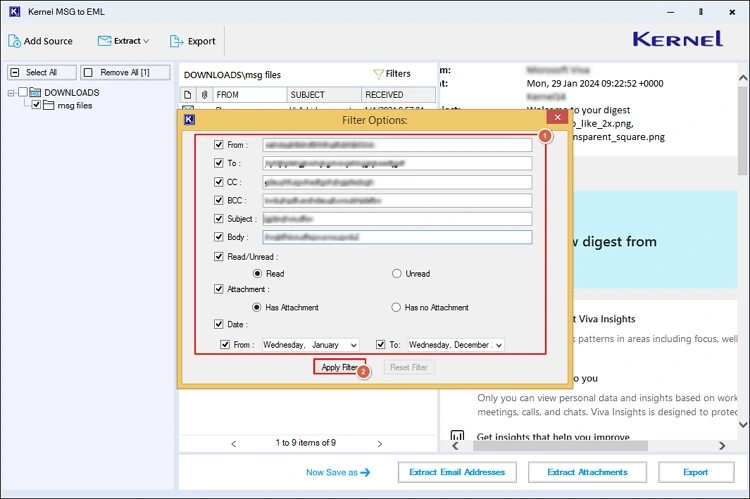Collapse the DOWNLOADS tree node
Screen dimensions: 750x499
click(x=11, y=93)
